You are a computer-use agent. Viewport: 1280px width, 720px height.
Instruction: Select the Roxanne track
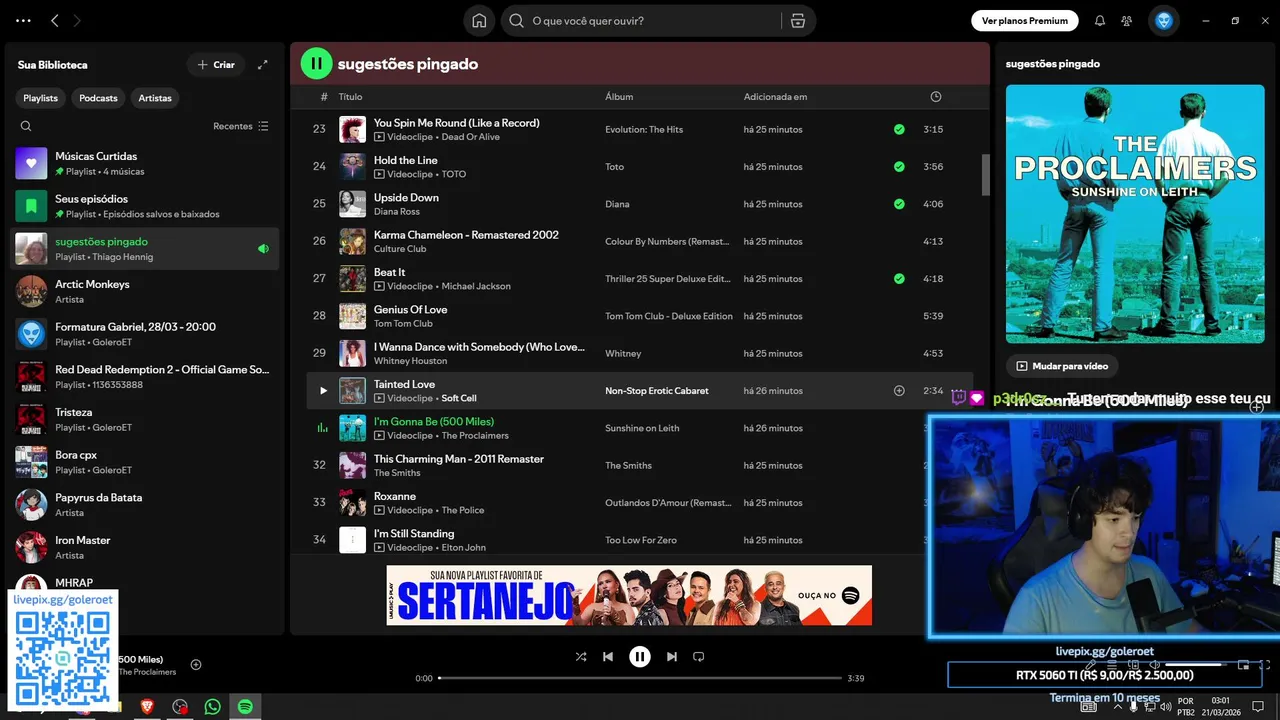pos(640,503)
